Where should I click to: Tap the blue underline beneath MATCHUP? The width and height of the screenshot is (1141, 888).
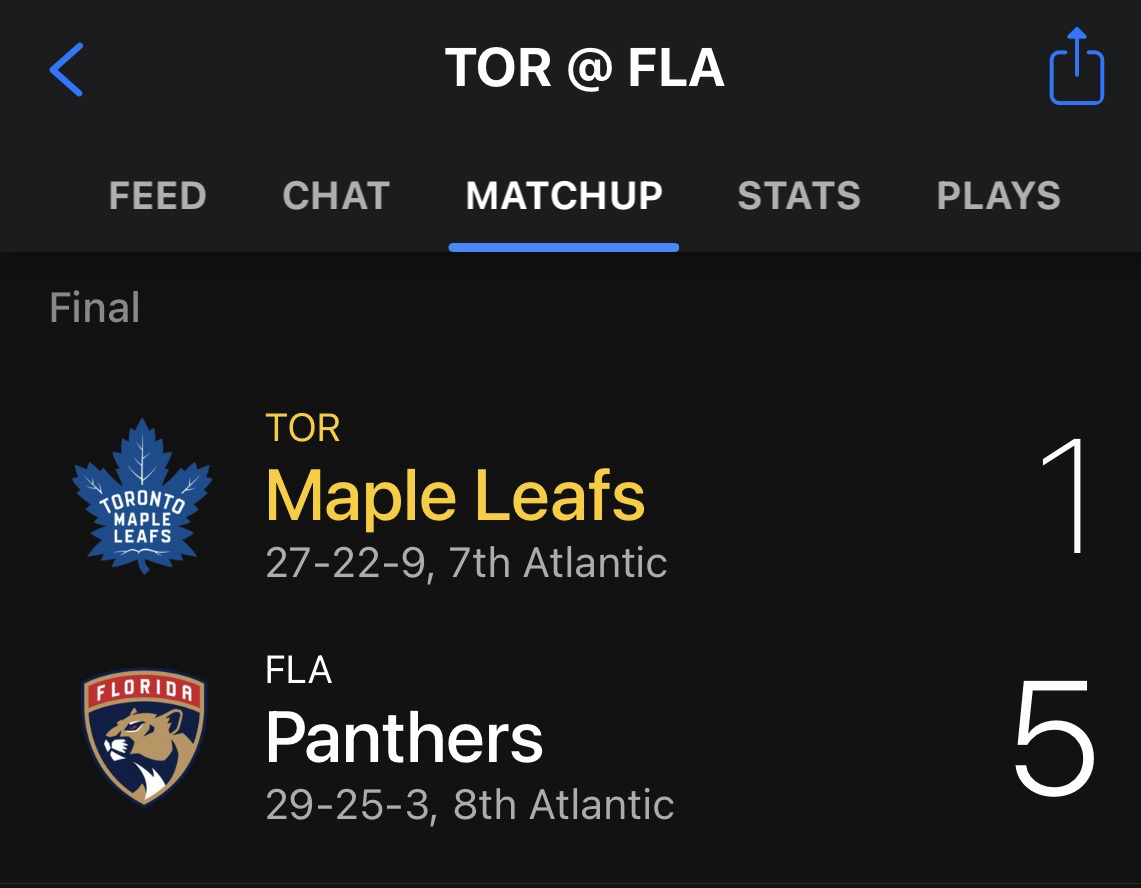[564, 247]
